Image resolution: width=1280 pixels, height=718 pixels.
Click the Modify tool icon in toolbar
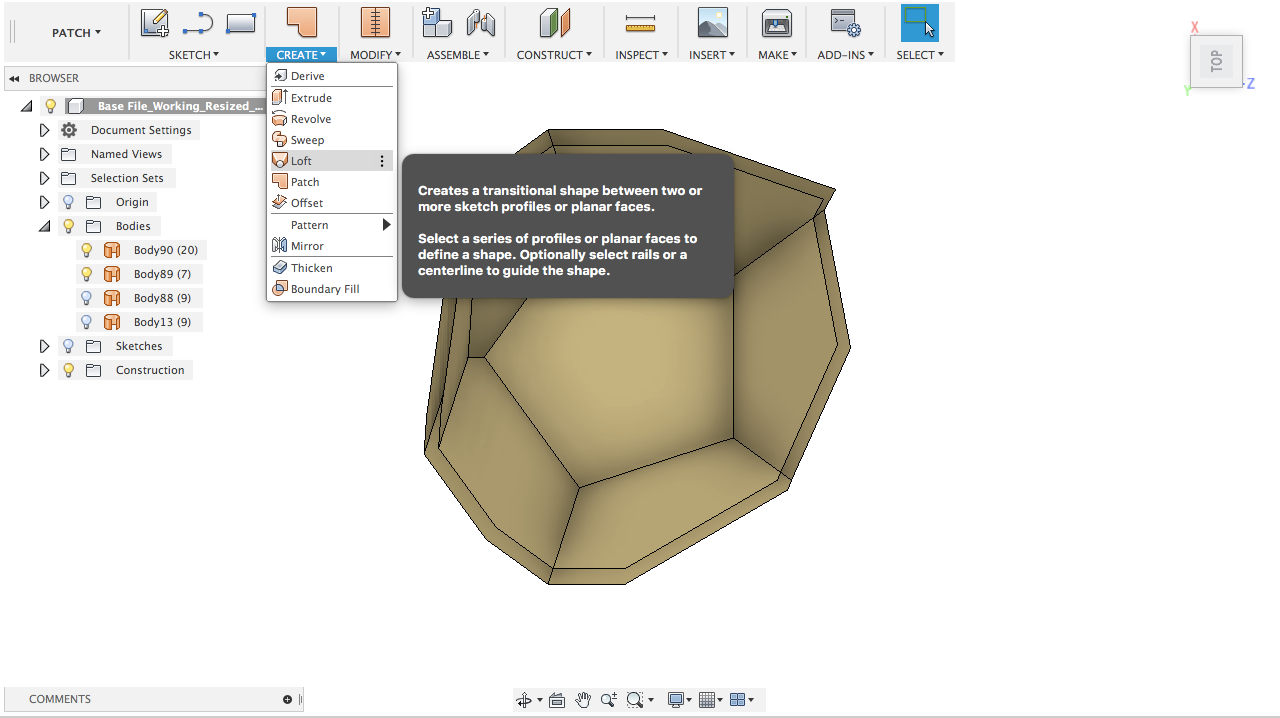(x=375, y=23)
